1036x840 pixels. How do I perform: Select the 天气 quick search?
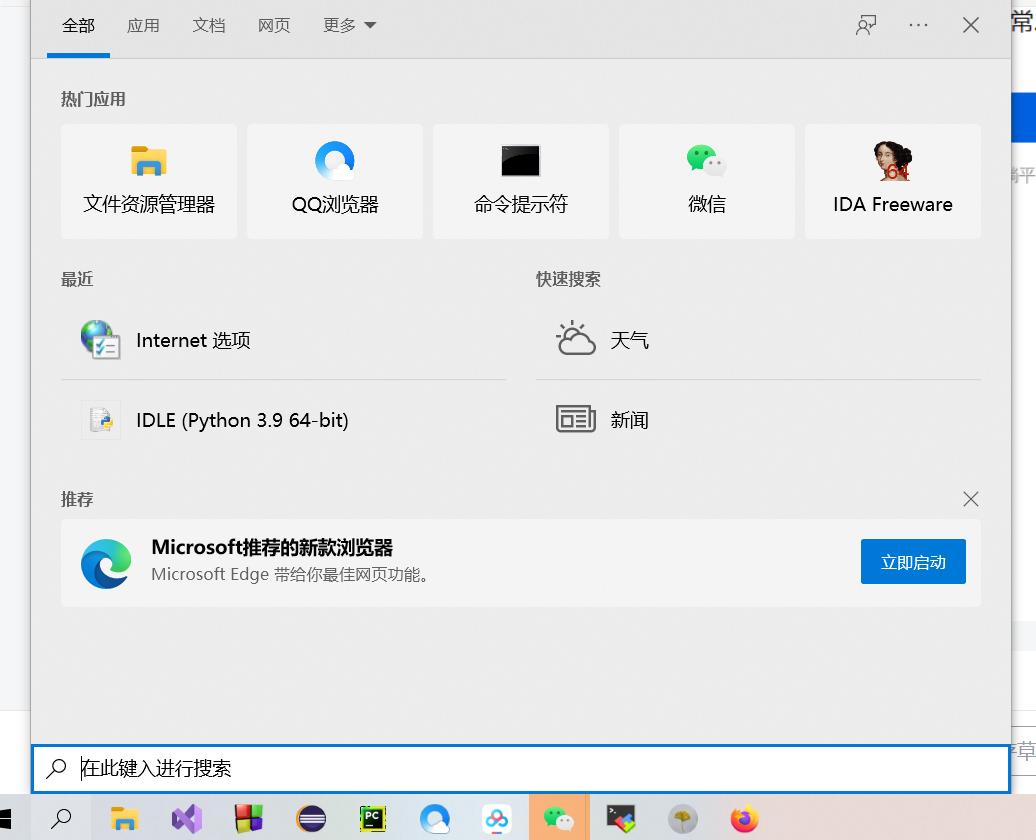coord(758,340)
